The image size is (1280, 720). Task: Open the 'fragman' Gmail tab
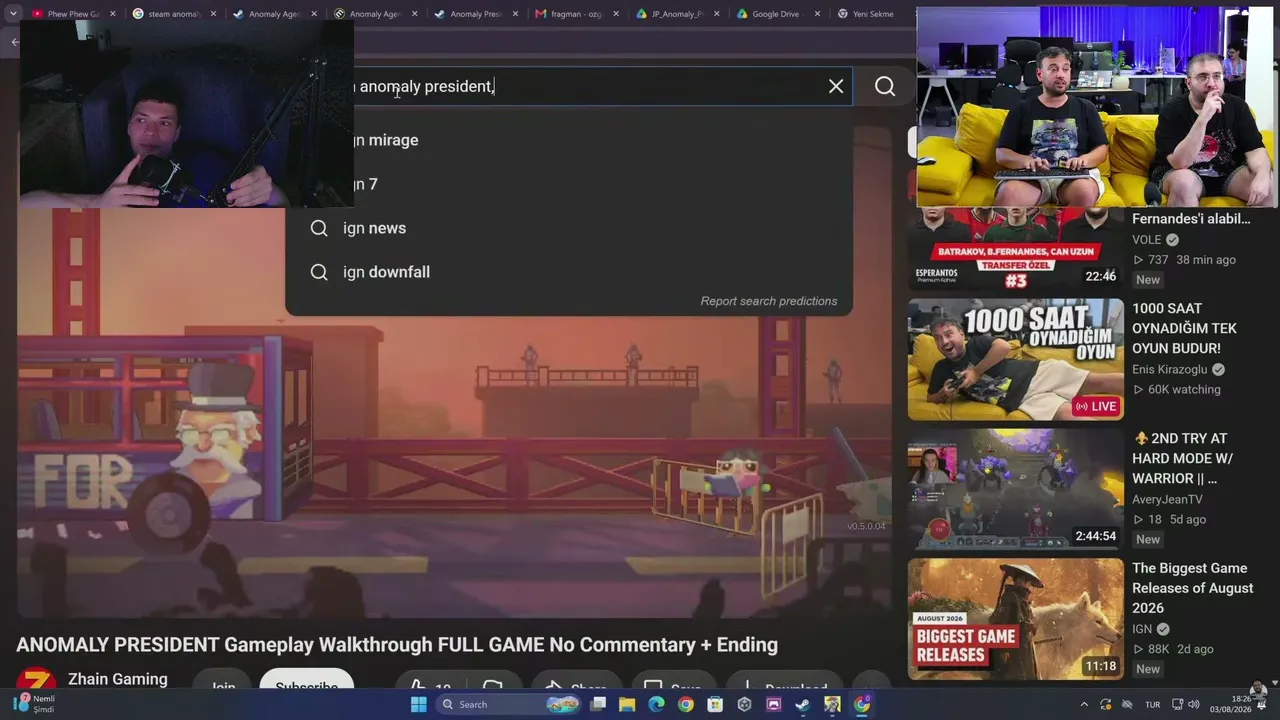tap(577, 14)
